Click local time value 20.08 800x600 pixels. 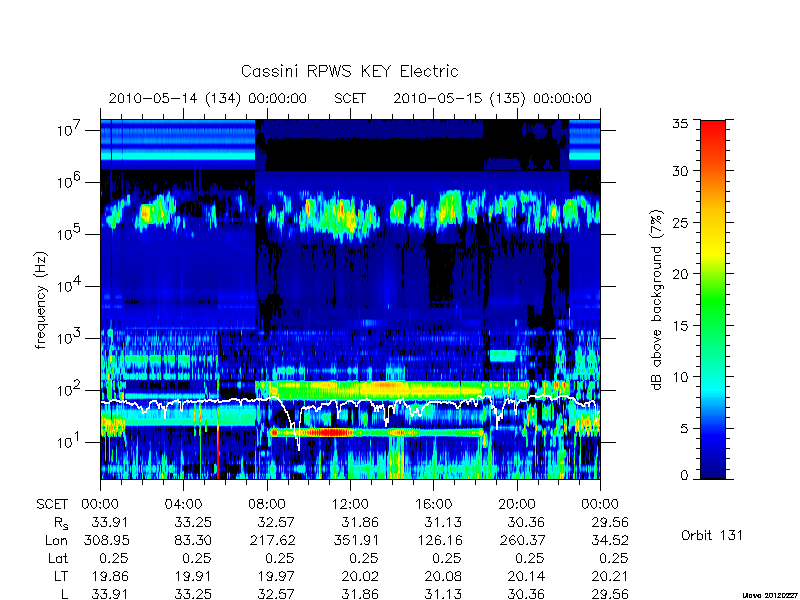click(443, 577)
